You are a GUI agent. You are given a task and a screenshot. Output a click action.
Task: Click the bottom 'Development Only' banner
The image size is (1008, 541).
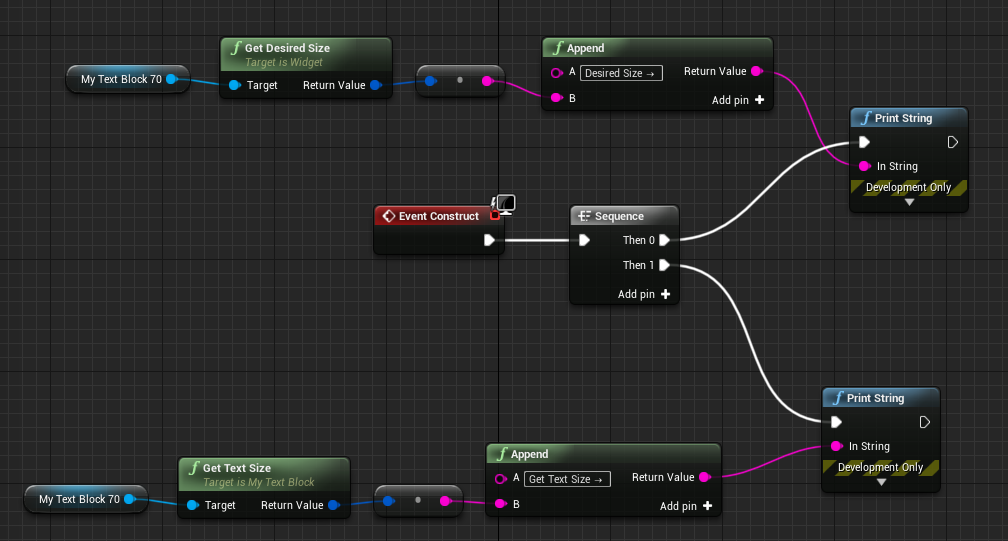coord(880,467)
